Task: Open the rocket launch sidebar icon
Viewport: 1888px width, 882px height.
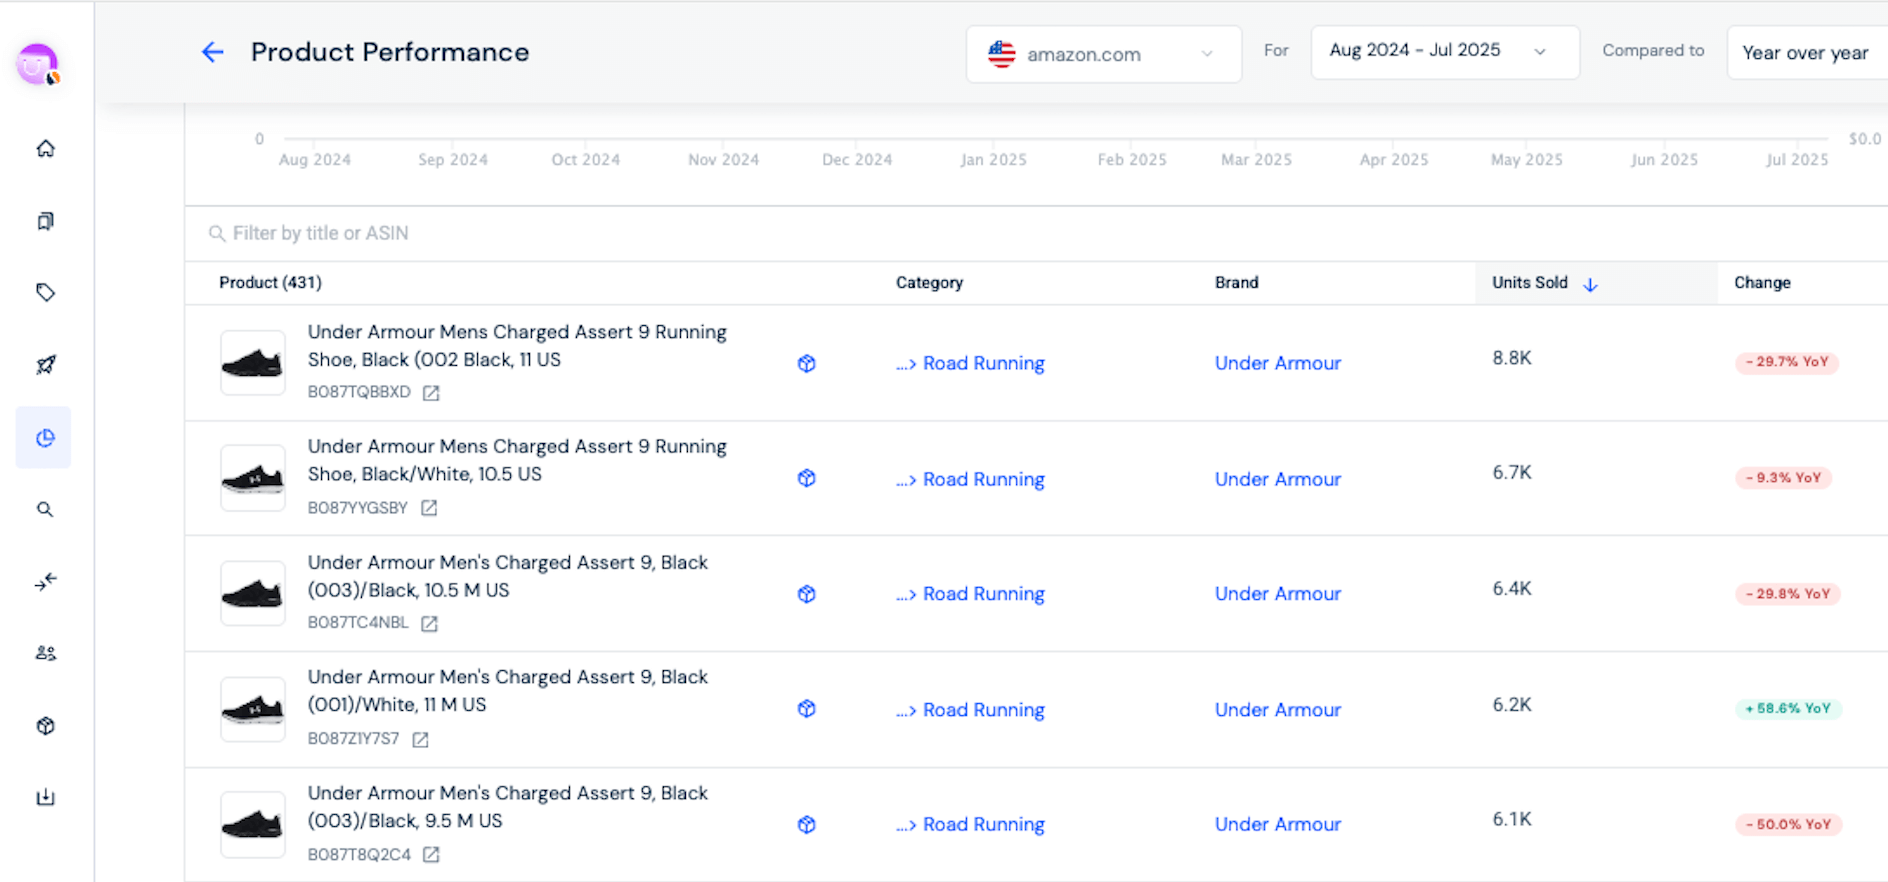Action: point(45,365)
